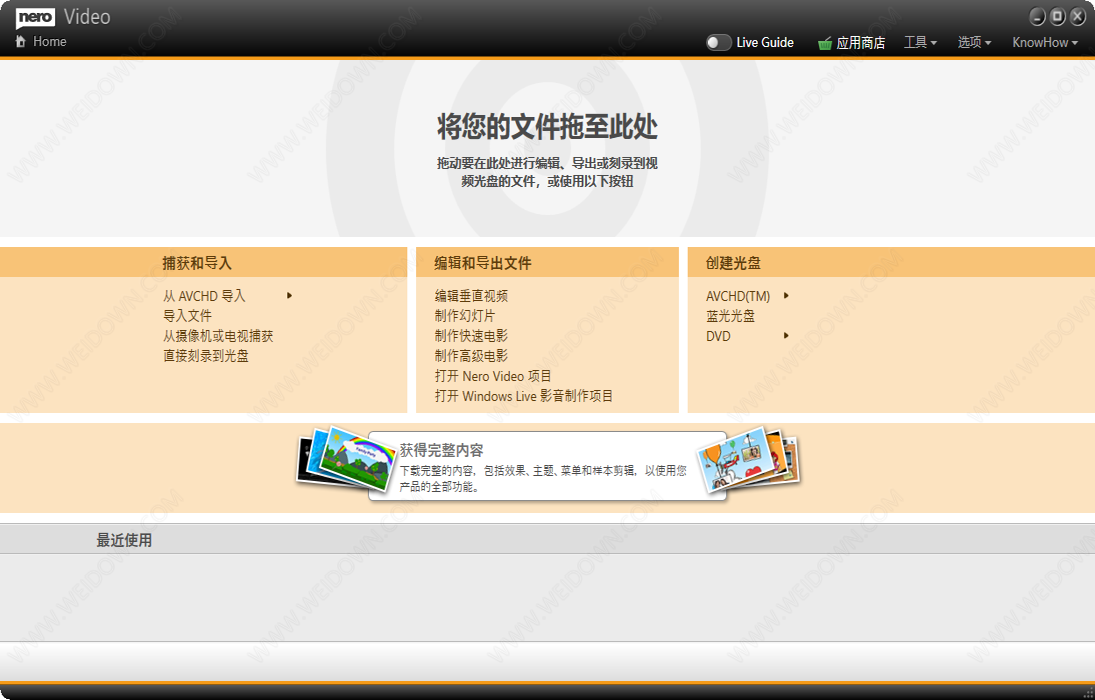
Task: Open the 工具 dropdown menu
Action: [x=920, y=42]
